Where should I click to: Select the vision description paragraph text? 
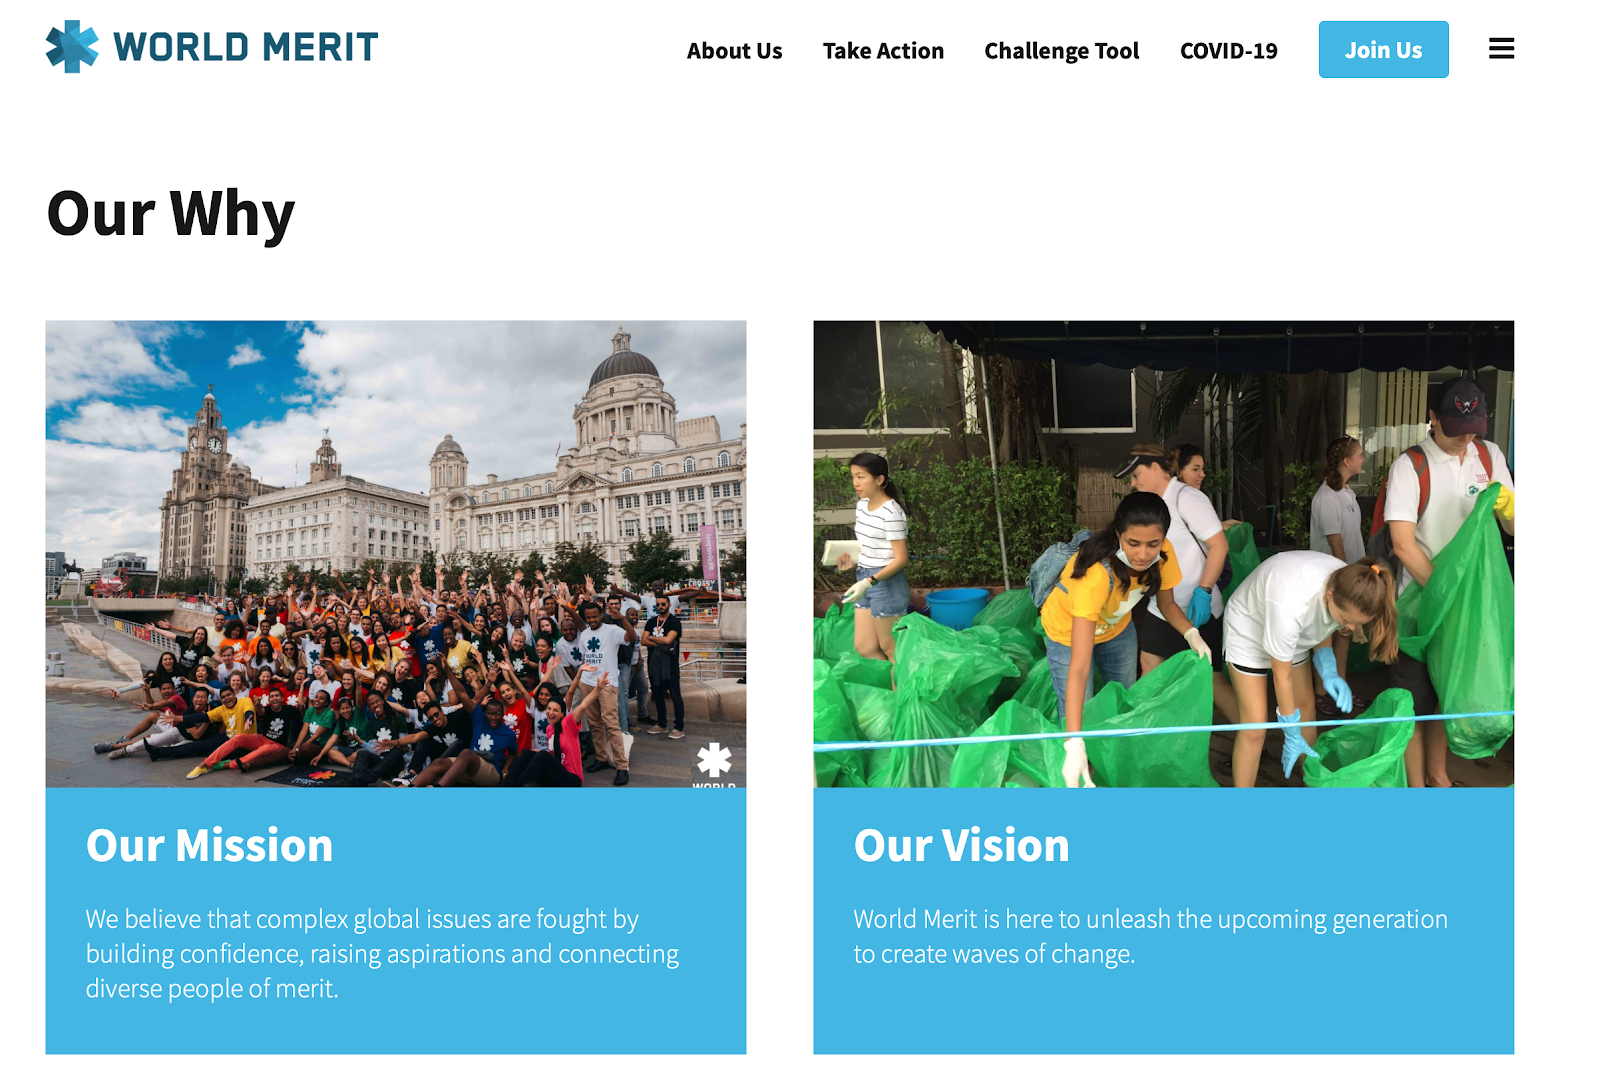[x=1150, y=936]
